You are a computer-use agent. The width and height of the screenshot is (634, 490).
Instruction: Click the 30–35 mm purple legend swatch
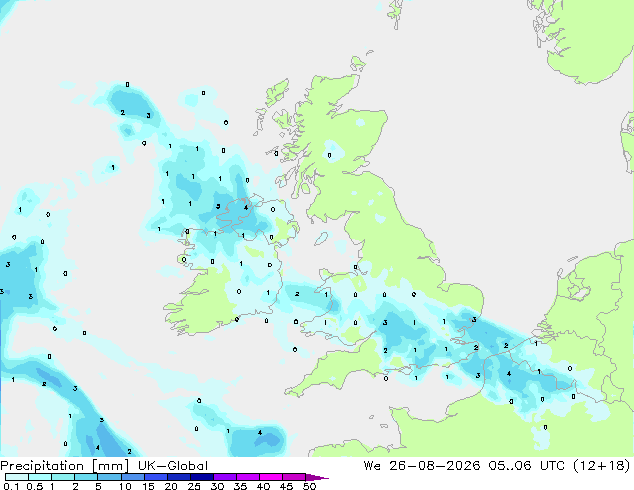pos(224,477)
